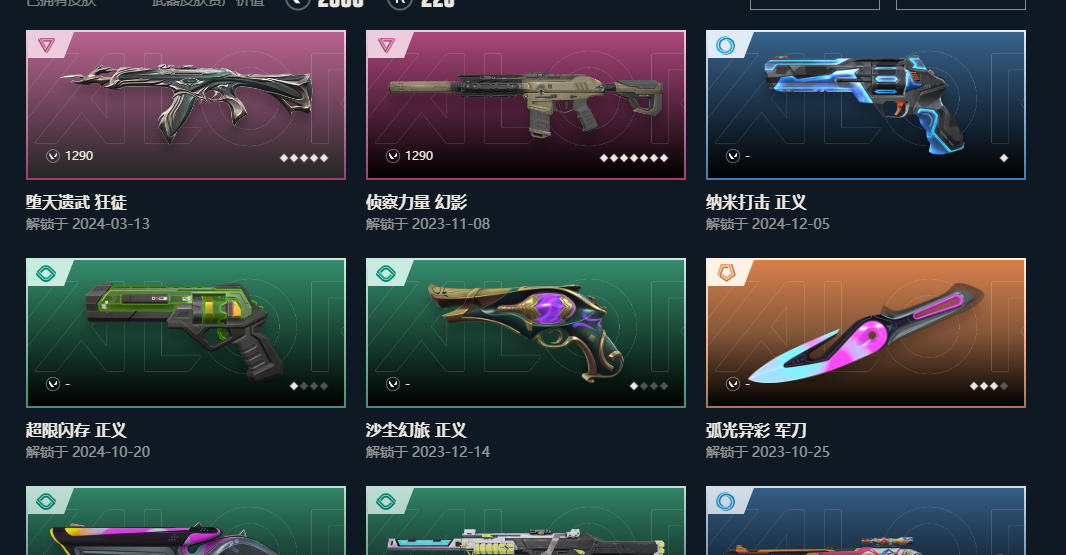Click the pink tier icon on 堕天遗武 狂徒 card
The height and width of the screenshot is (555, 1066).
pyautogui.click(x=46, y=45)
